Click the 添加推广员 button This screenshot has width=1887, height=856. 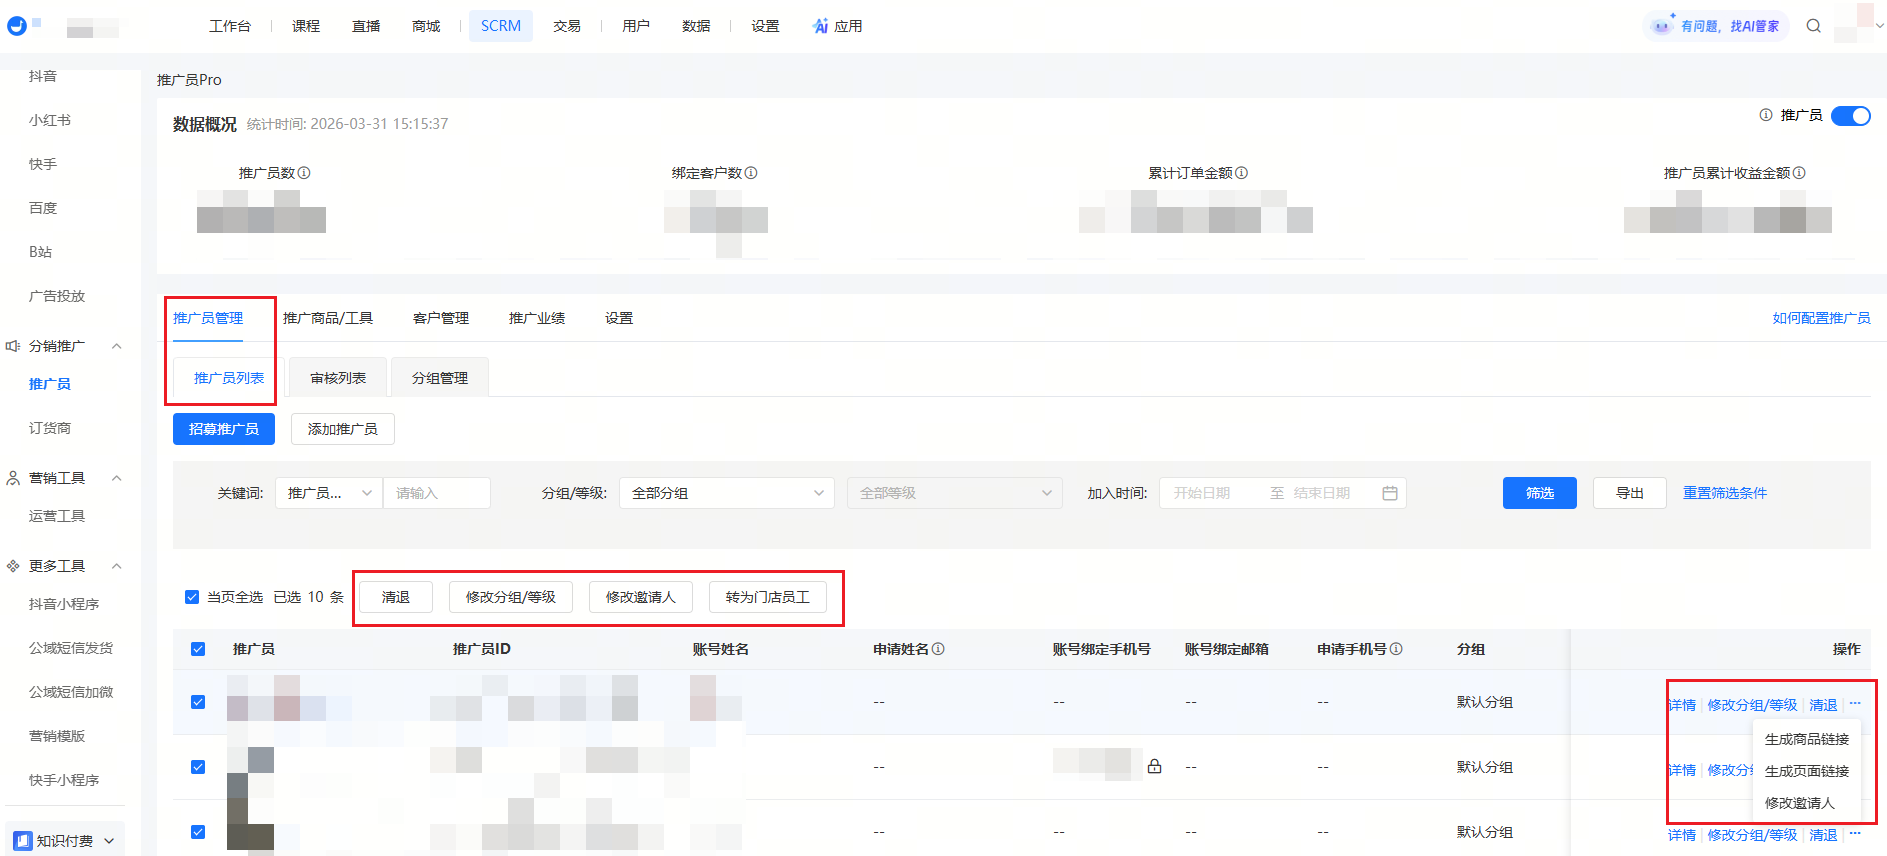(x=343, y=429)
